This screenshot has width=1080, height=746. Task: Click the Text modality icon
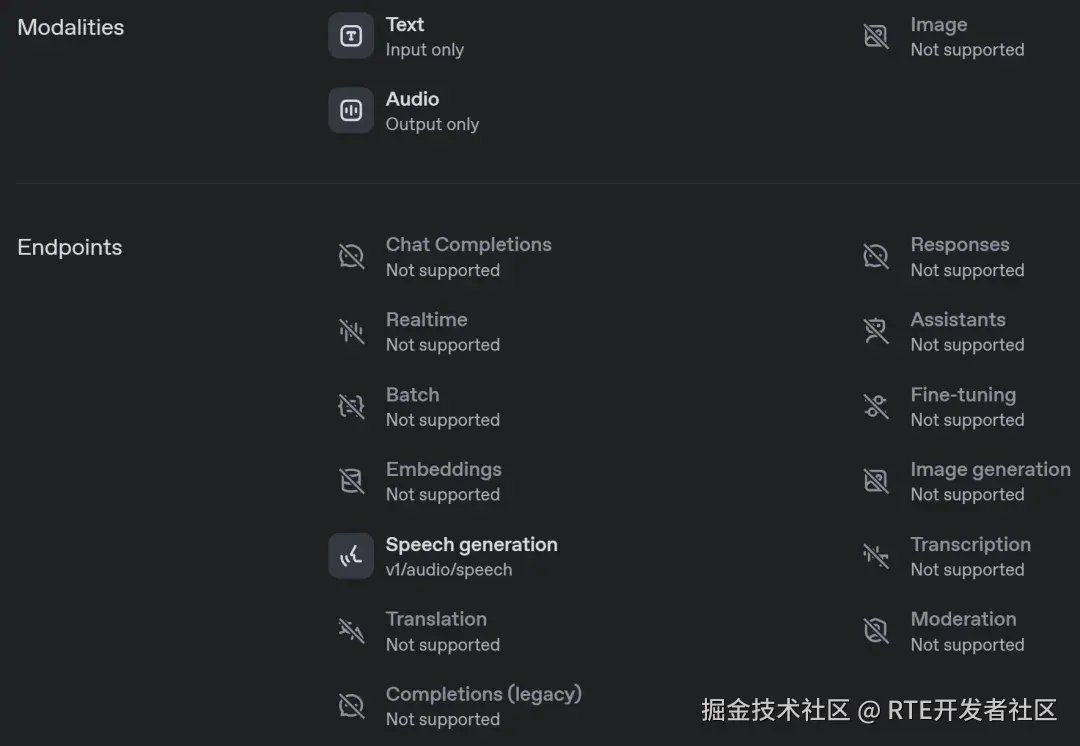click(x=351, y=36)
